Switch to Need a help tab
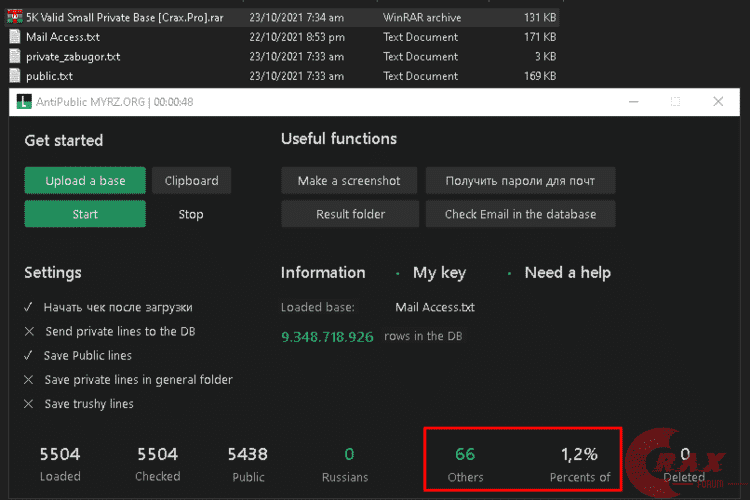Image resolution: width=750 pixels, height=500 pixels. tap(567, 272)
